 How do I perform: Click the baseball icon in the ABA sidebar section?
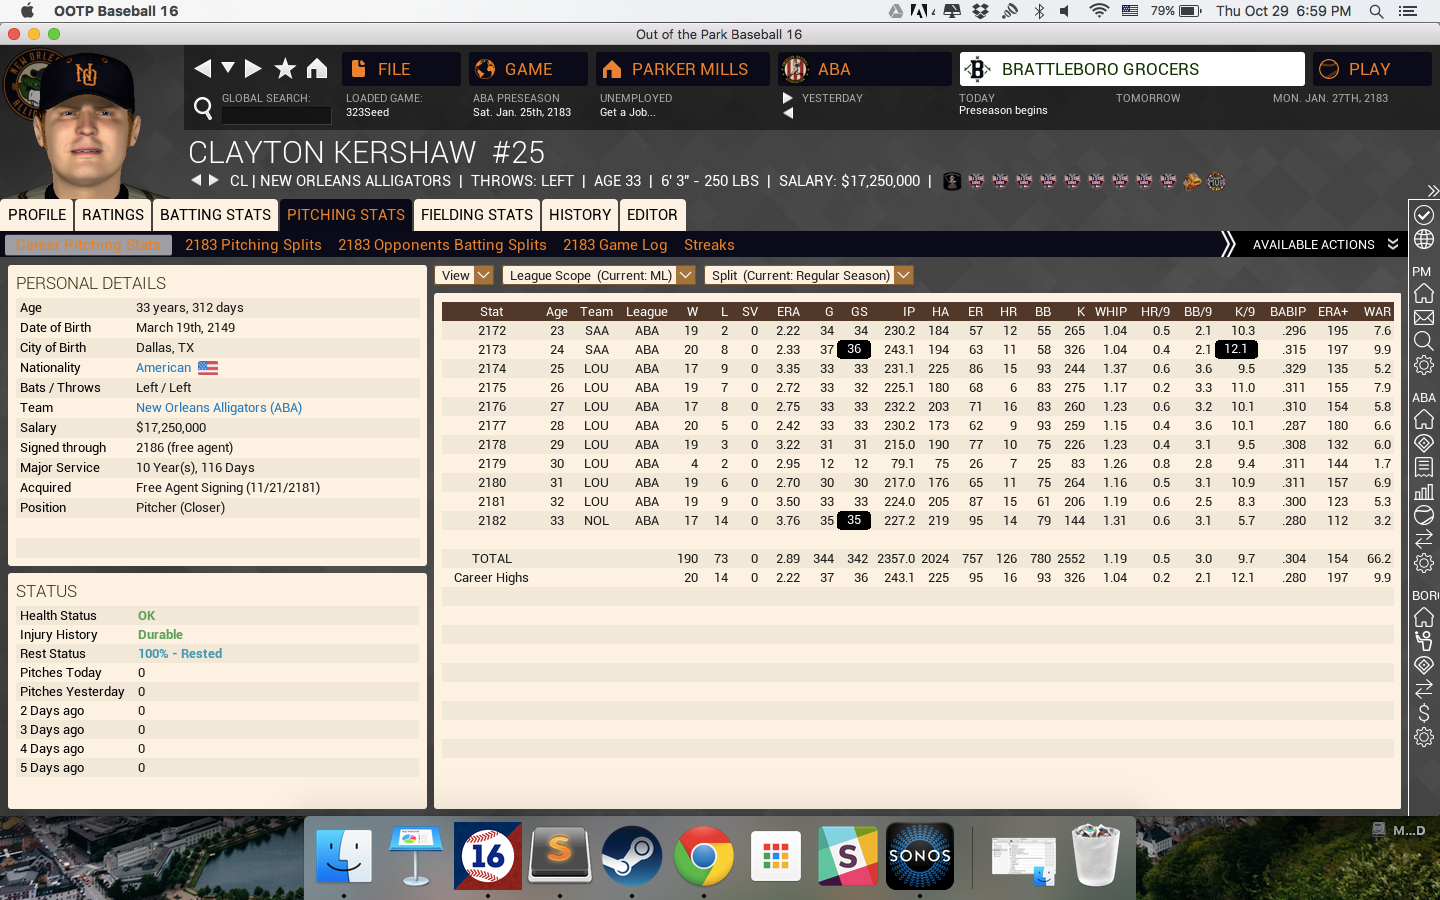1424,515
